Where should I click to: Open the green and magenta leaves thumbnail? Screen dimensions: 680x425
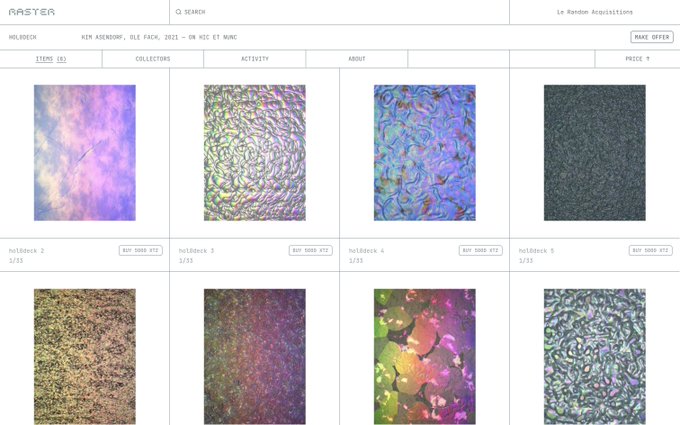425,356
